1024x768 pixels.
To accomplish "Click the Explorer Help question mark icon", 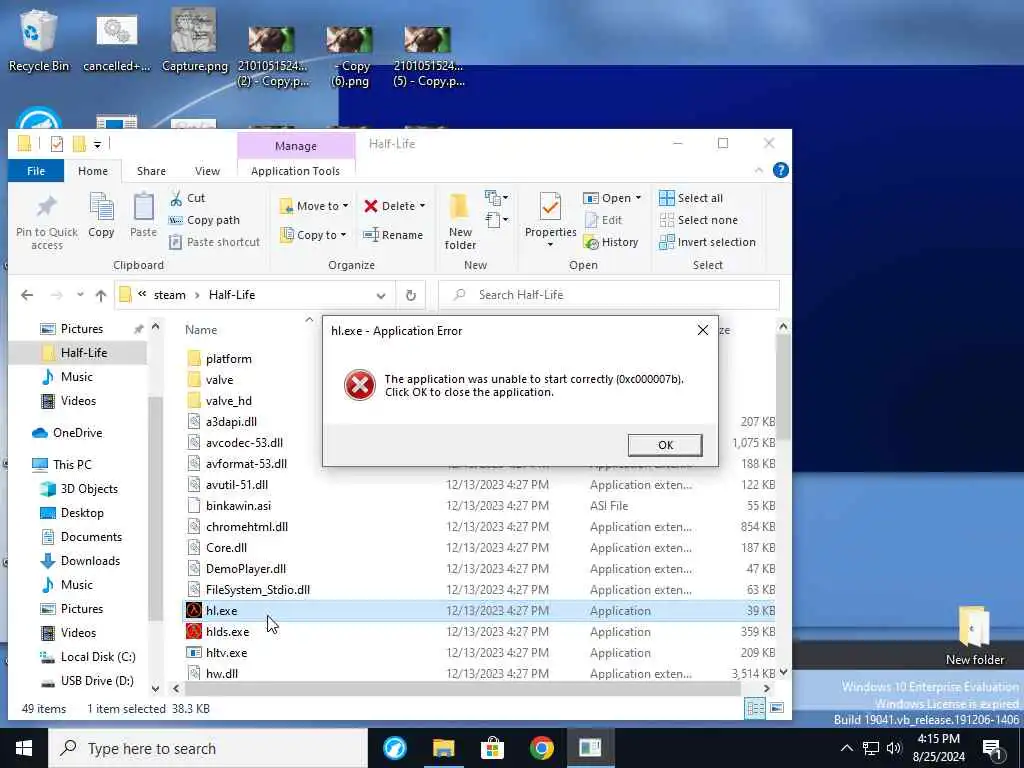I will [x=780, y=170].
